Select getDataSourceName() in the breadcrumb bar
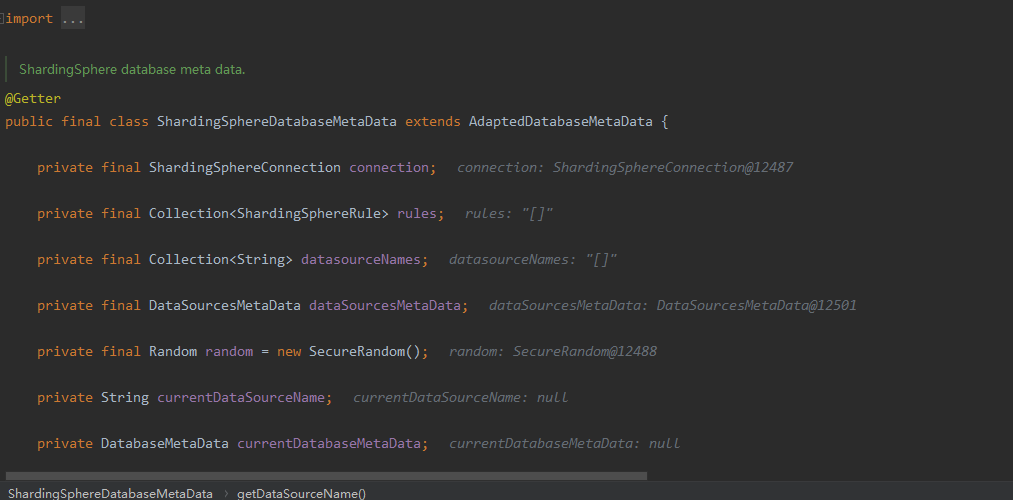This screenshot has height=500, width=1013. tap(301, 494)
